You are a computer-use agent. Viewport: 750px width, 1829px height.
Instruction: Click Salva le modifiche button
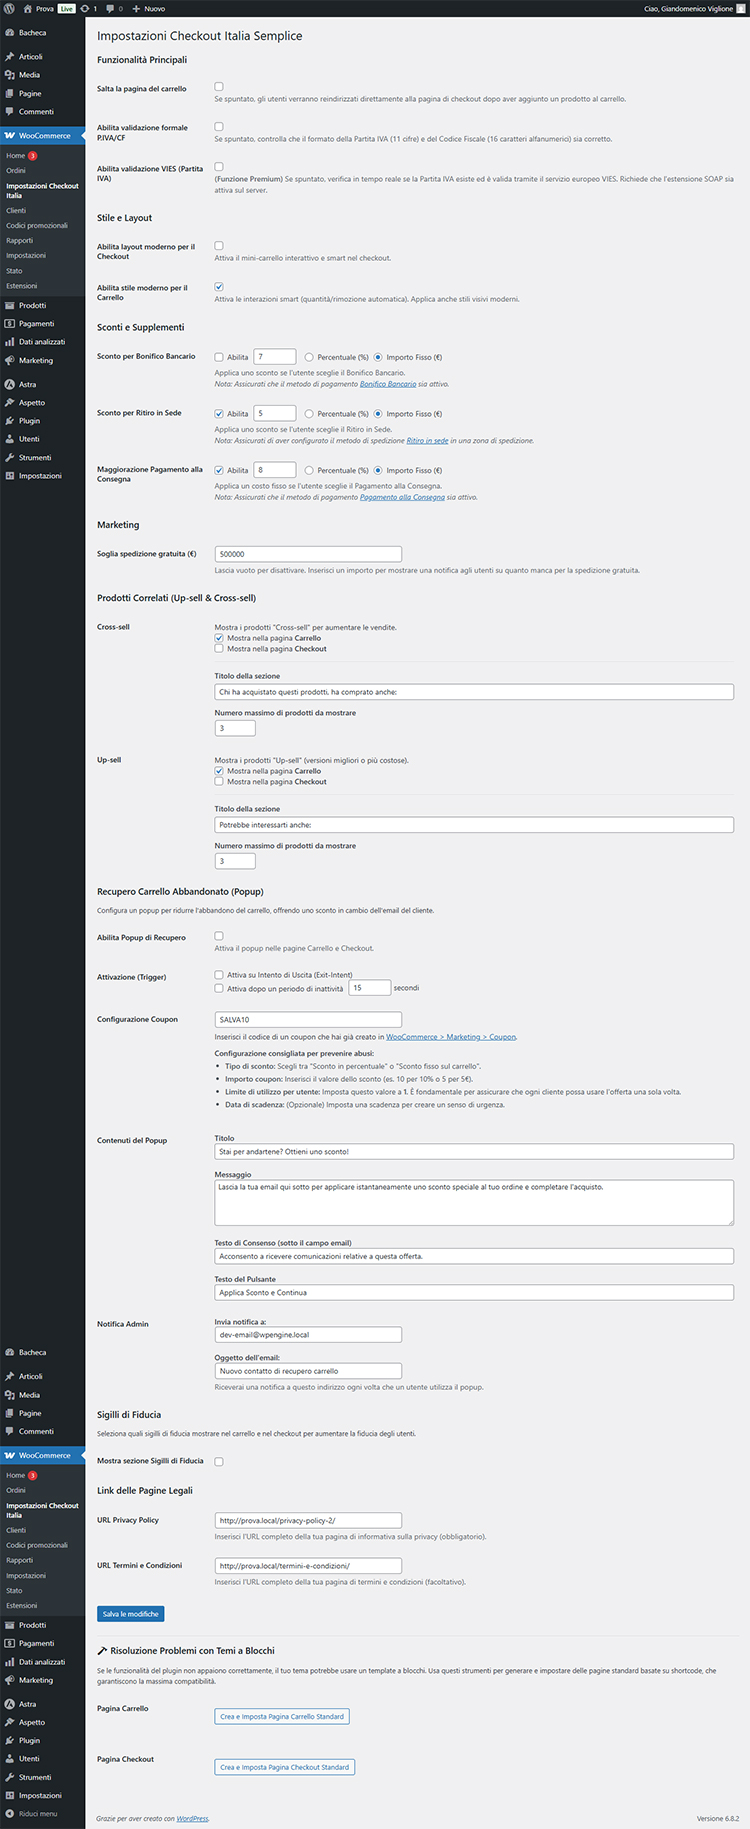coord(130,1613)
